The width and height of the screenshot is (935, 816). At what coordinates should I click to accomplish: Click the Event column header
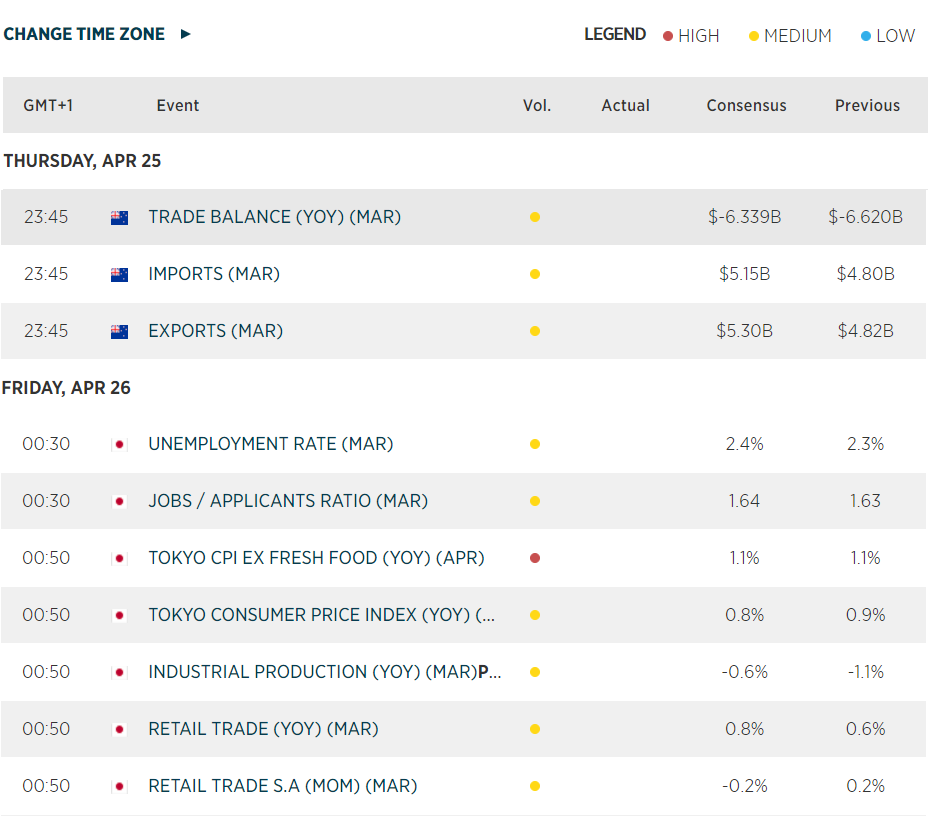(x=177, y=105)
